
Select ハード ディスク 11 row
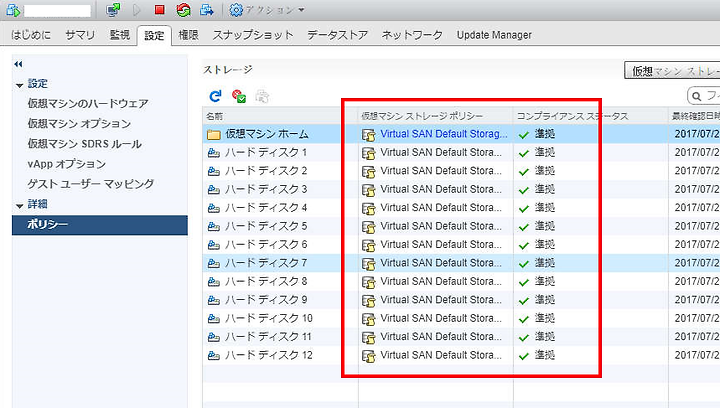coord(461,336)
